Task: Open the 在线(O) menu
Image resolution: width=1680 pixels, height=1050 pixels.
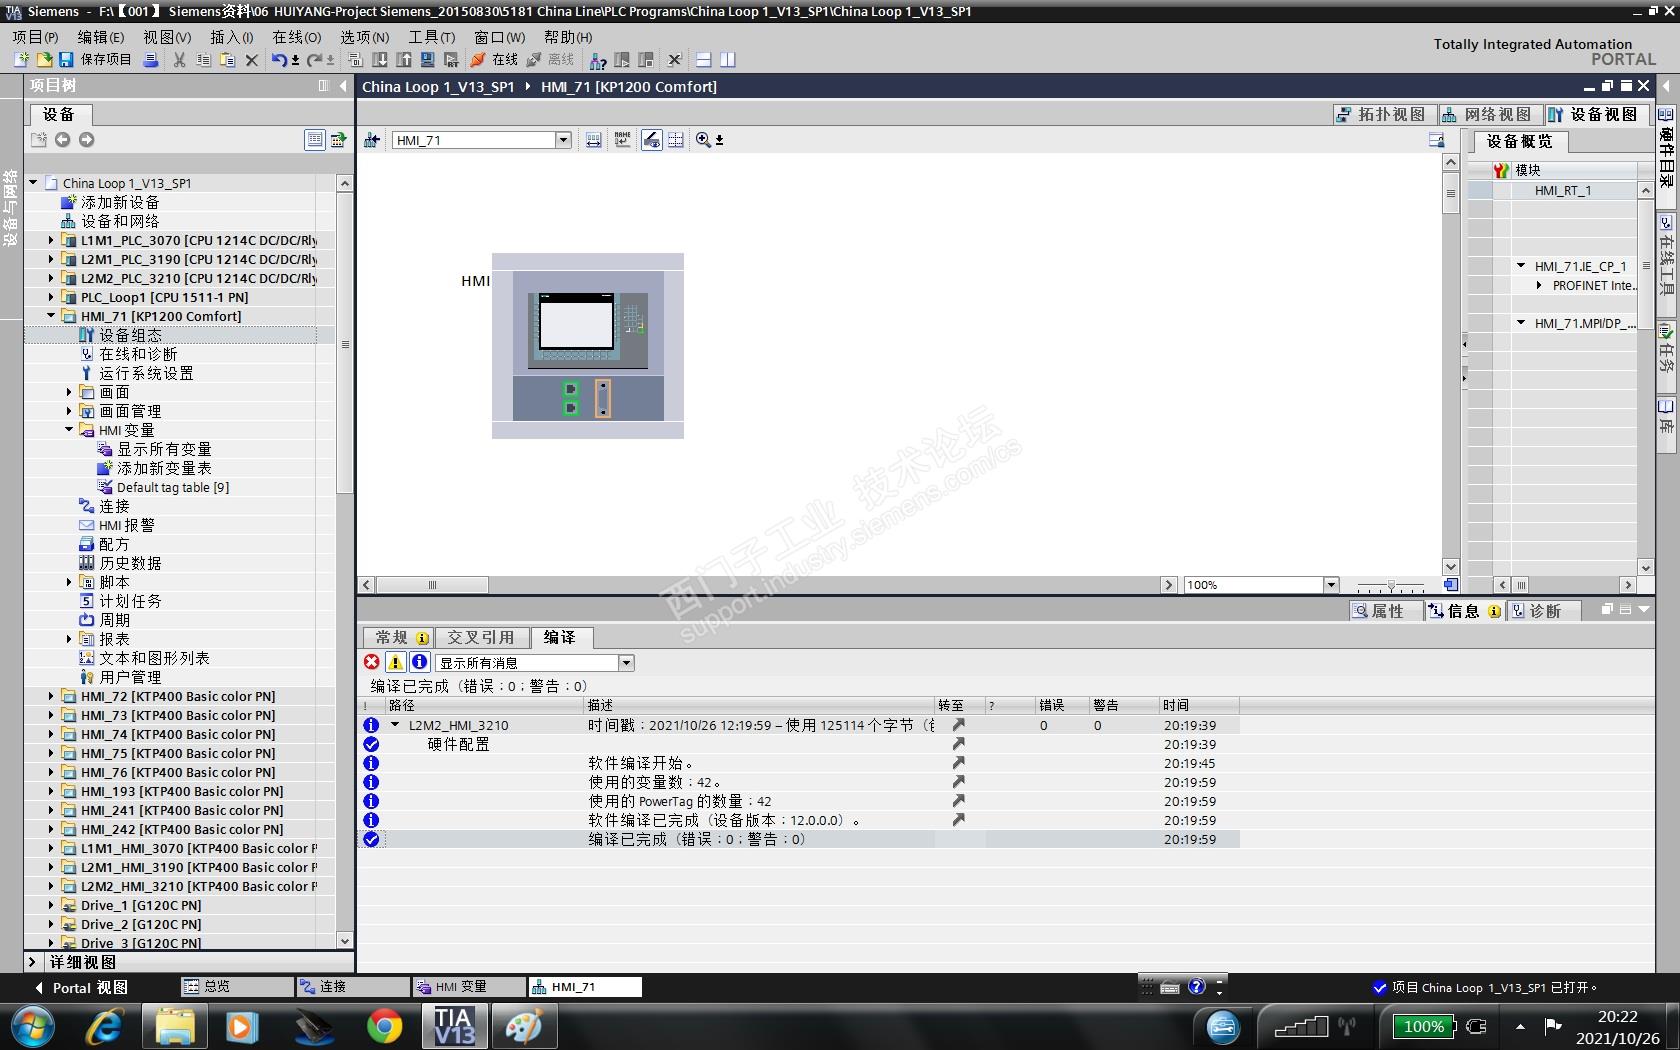Action: (297, 37)
